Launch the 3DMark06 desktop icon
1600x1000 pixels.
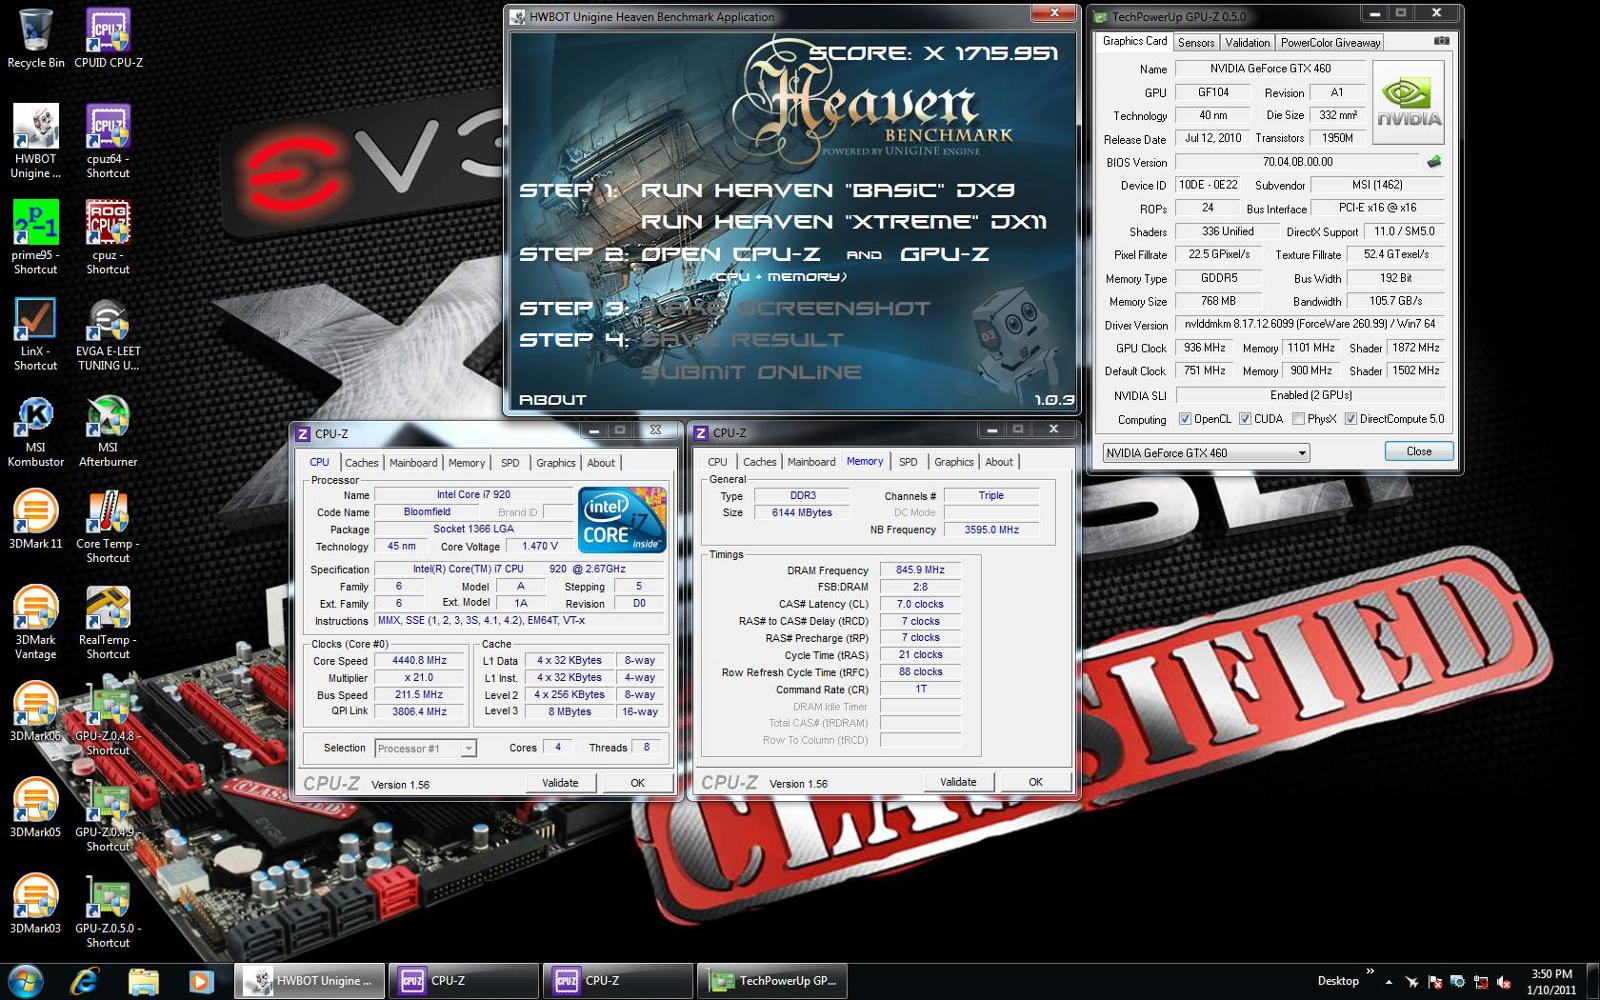(35, 711)
